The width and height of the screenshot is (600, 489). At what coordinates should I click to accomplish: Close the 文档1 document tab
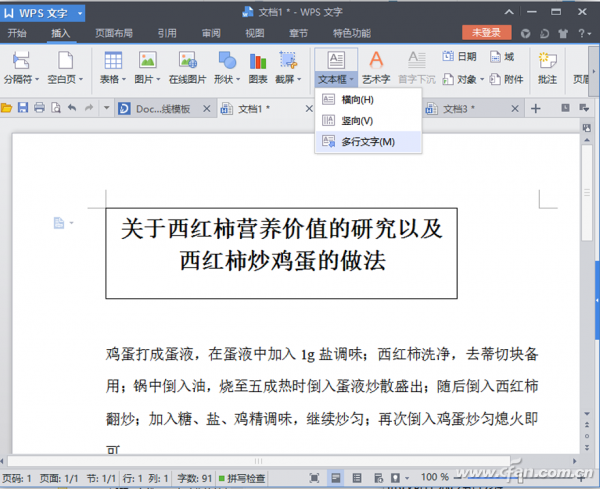coord(309,109)
